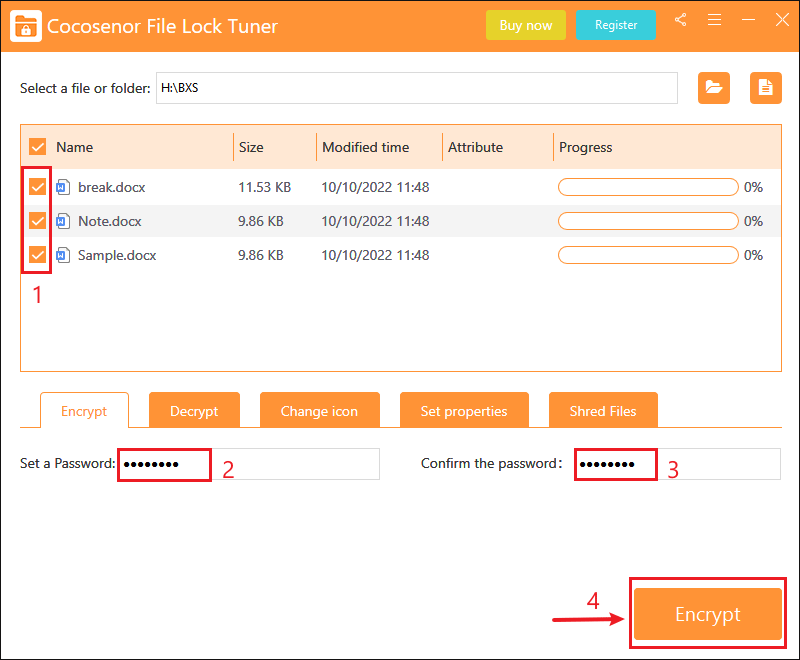
Task: Sort by the Name column header
Action: tap(74, 147)
